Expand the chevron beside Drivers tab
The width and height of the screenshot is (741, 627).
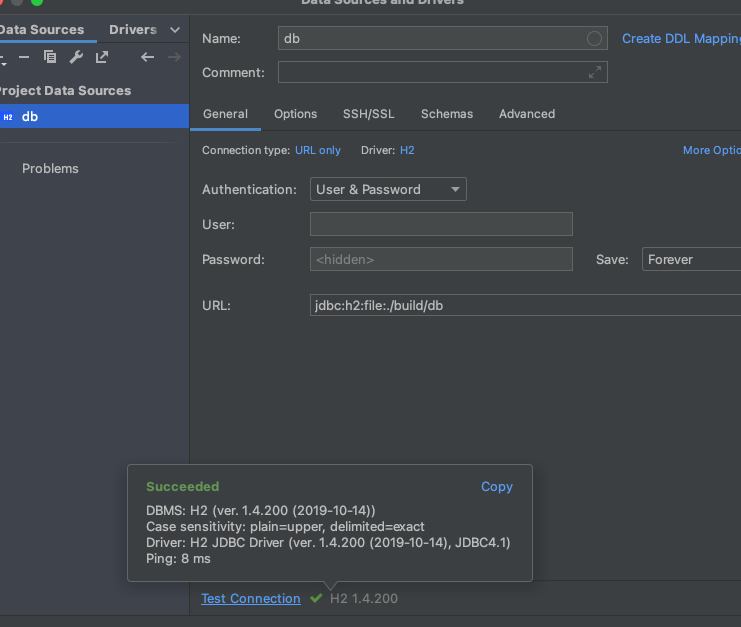[176, 30]
